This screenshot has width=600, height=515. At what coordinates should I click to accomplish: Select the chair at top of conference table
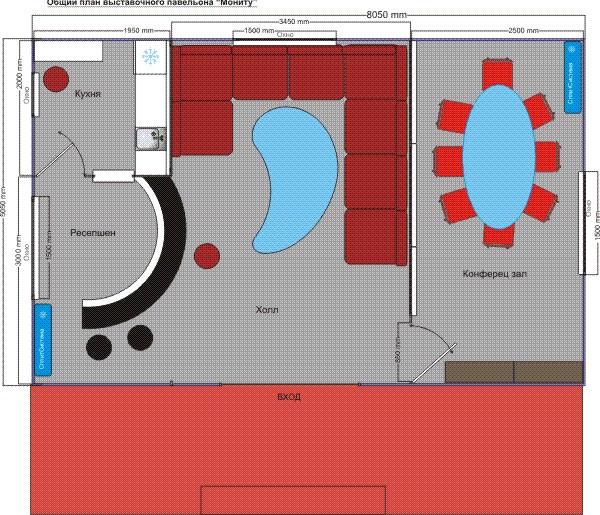497,73
